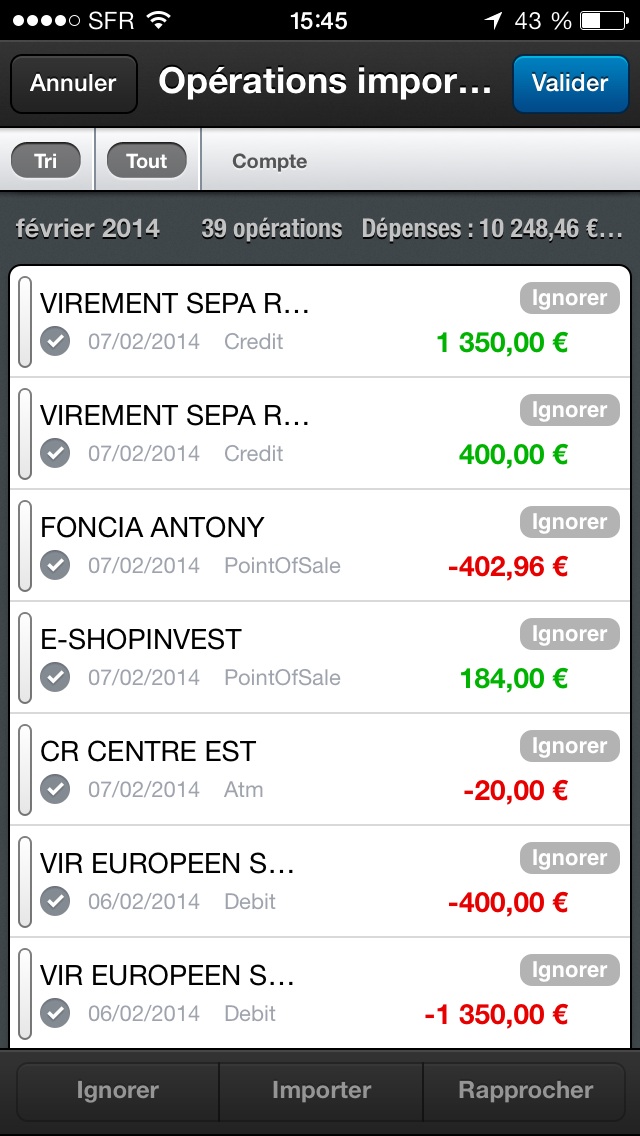
Task: Tap Annuler to cancel import
Action: click(73, 84)
